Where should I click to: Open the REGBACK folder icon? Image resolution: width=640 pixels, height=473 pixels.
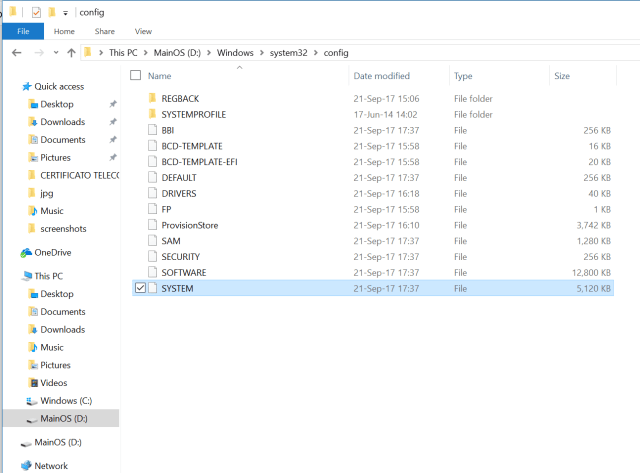(153, 98)
